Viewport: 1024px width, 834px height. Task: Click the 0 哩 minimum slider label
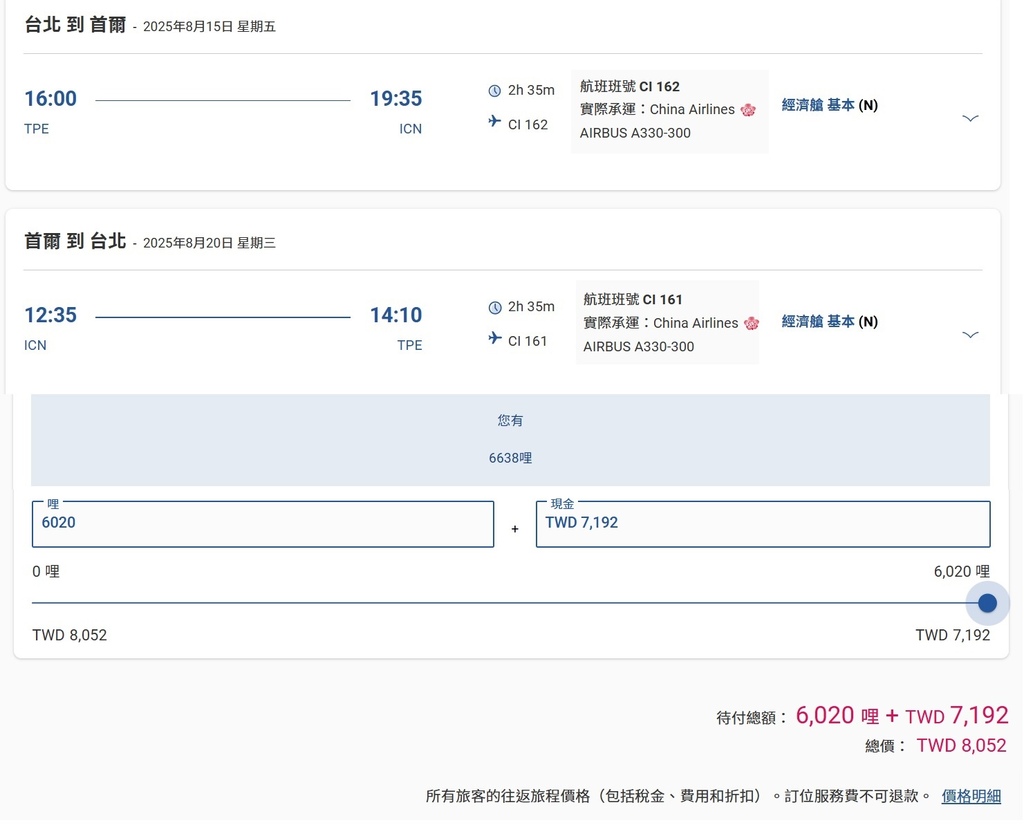coord(46,572)
